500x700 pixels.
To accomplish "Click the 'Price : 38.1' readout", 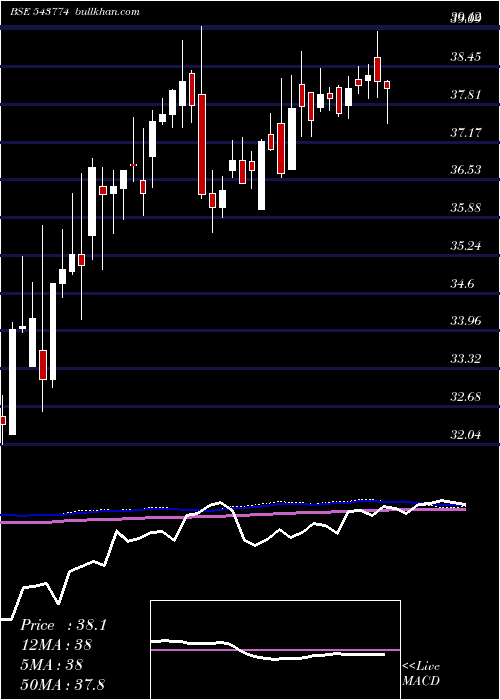I will [63, 625].
